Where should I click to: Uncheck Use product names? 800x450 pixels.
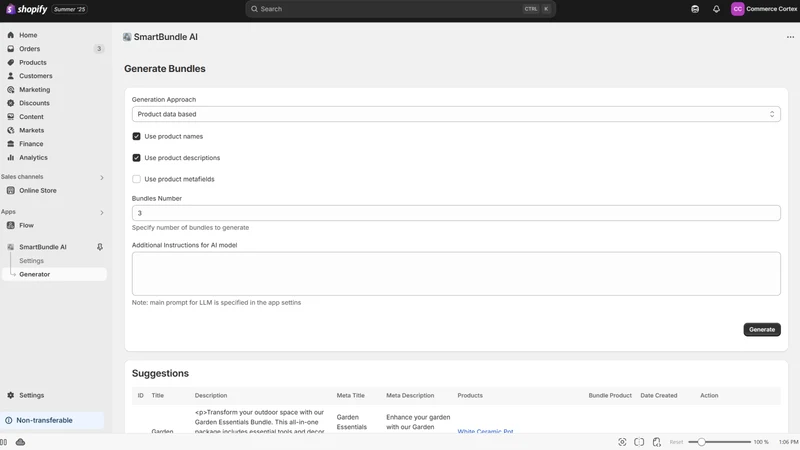[x=136, y=136]
